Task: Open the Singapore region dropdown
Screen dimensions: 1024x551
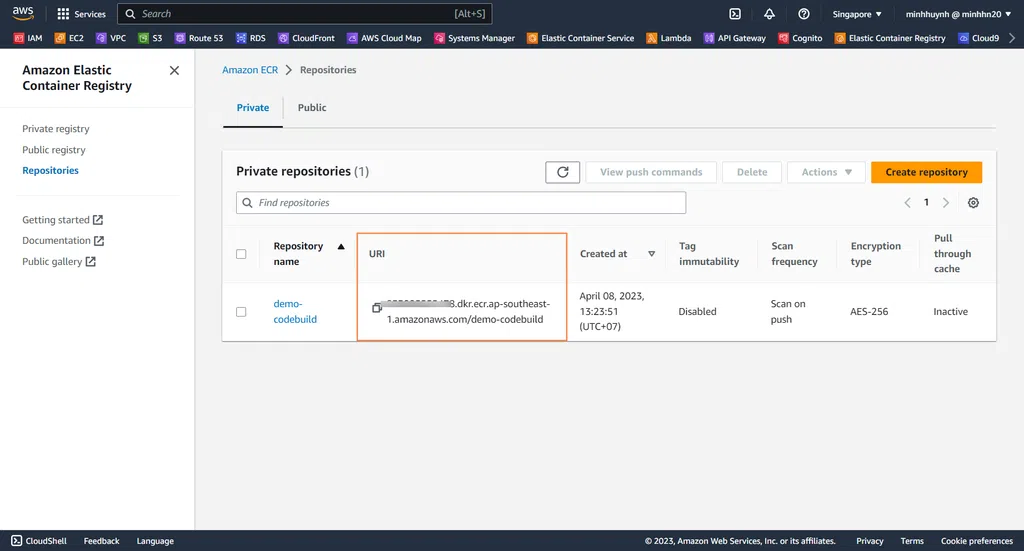Action: coord(857,14)
